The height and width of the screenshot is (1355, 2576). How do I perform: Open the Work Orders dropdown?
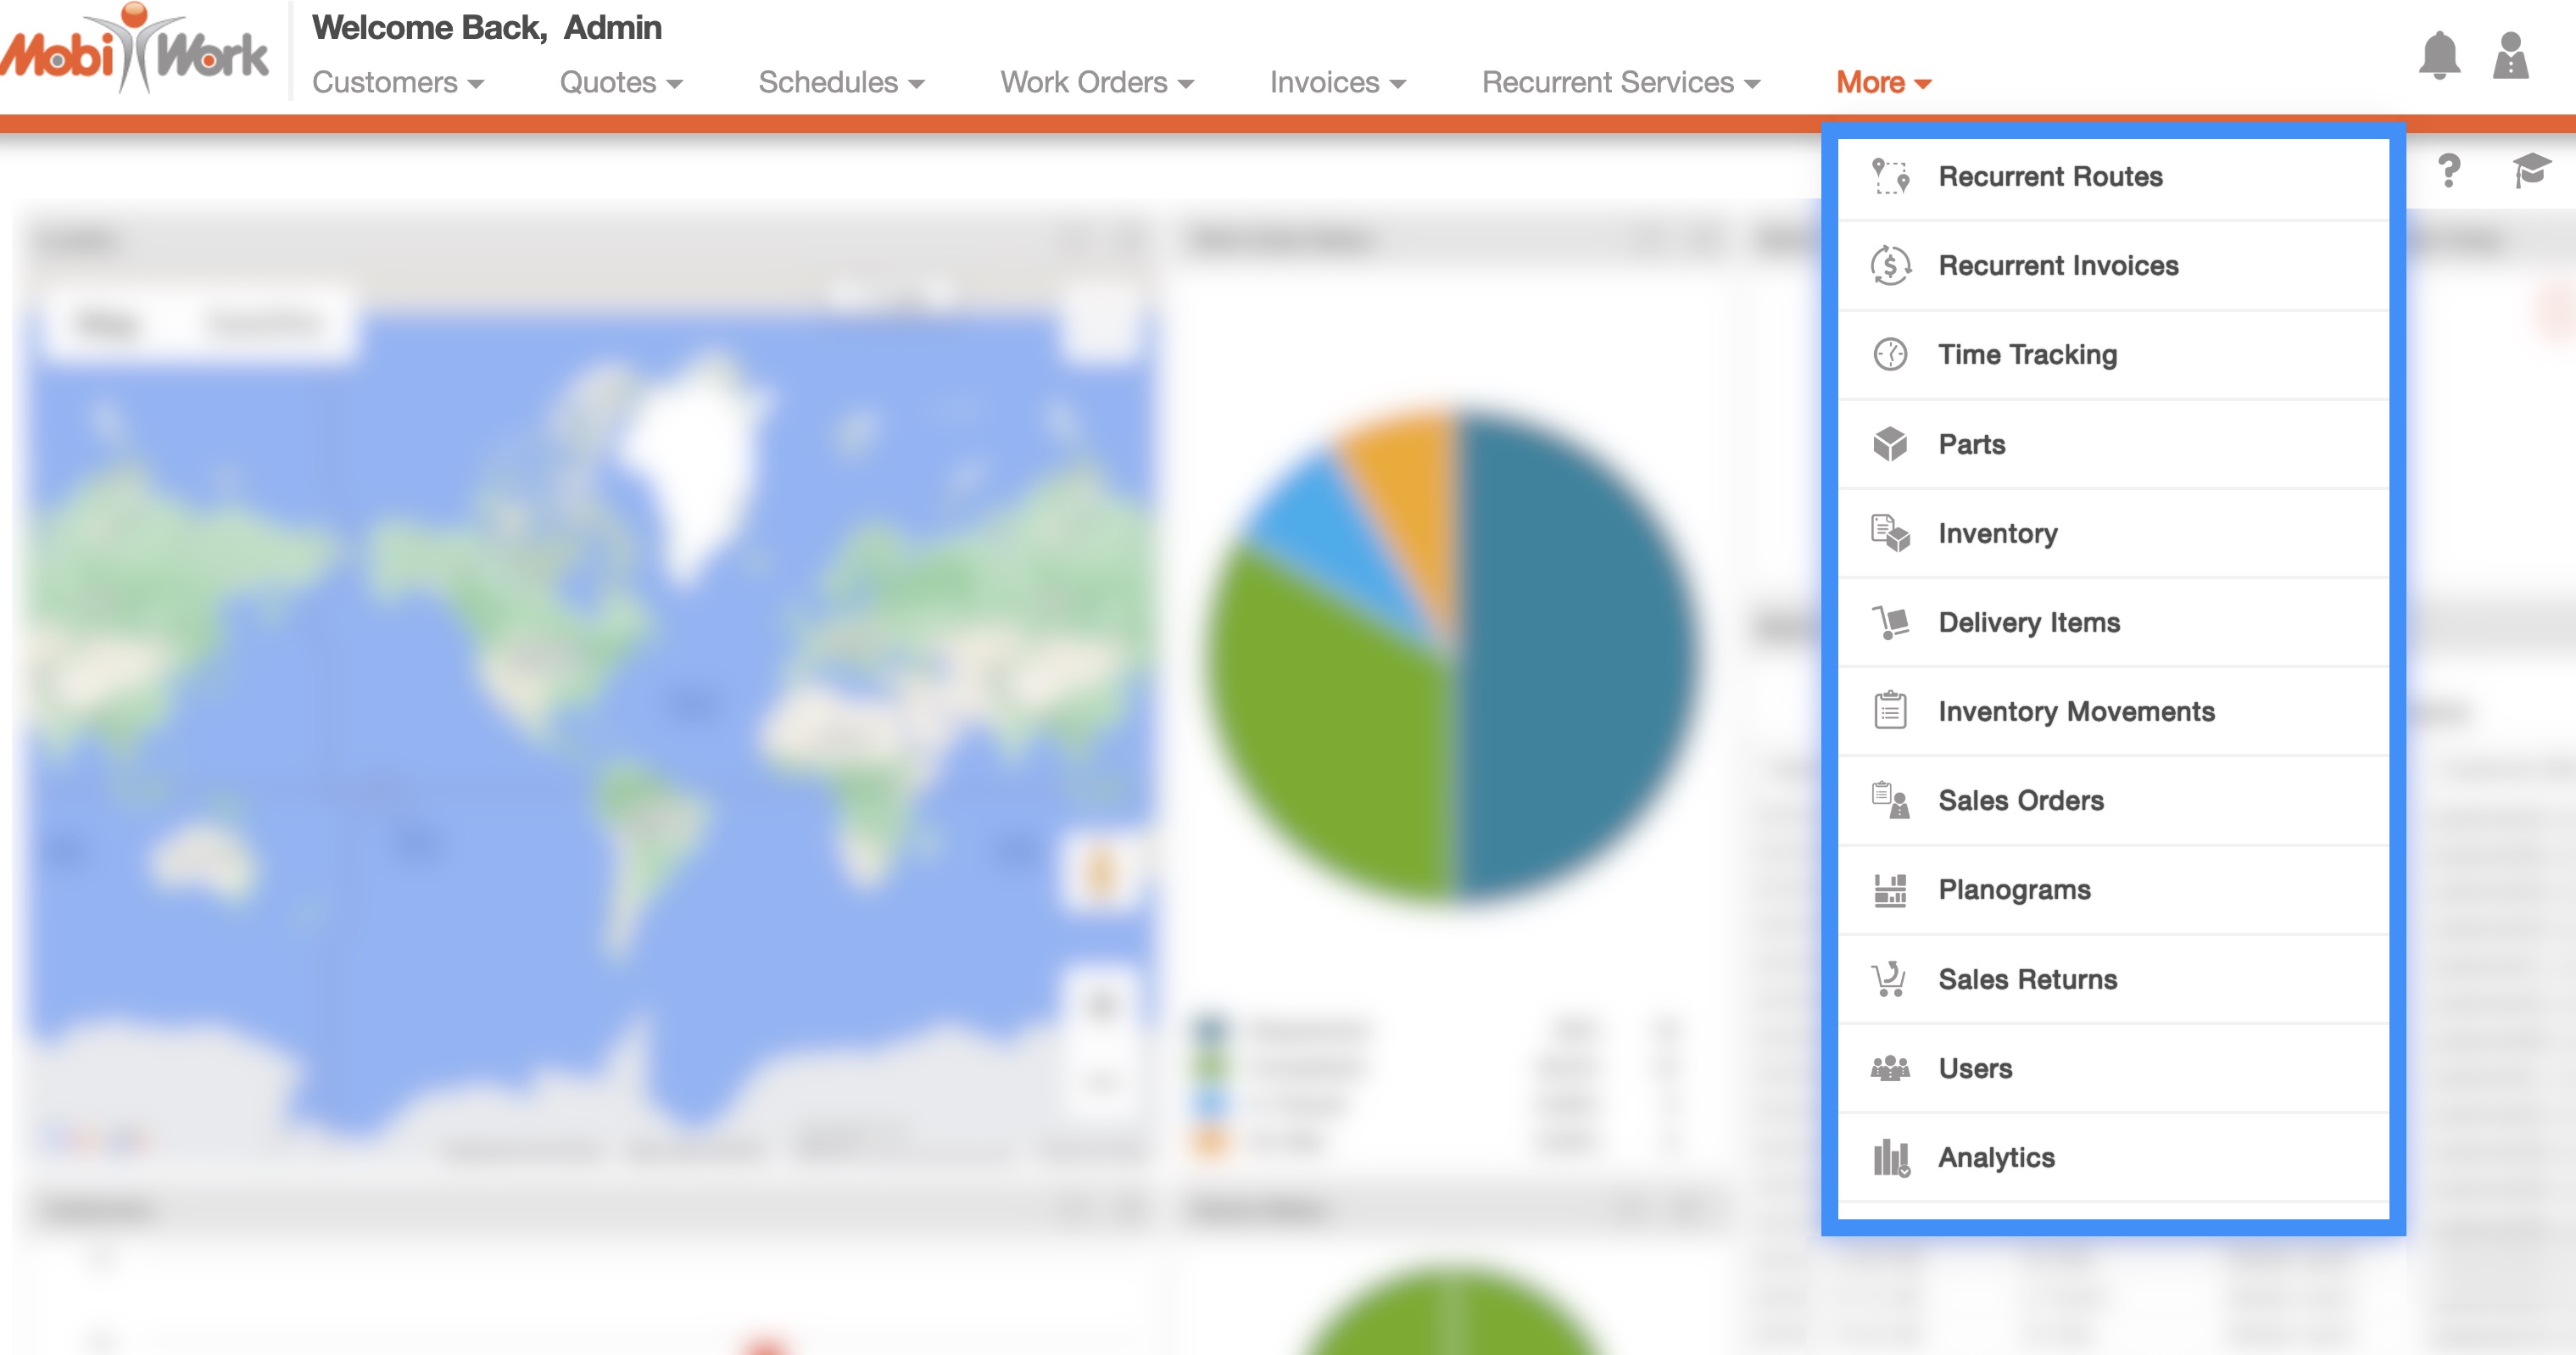(1096, 83)
